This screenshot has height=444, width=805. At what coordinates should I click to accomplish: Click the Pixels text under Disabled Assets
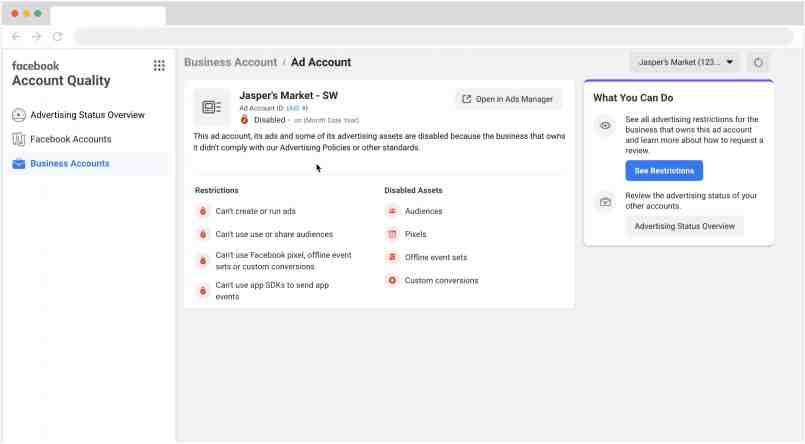tap(415, 234)
